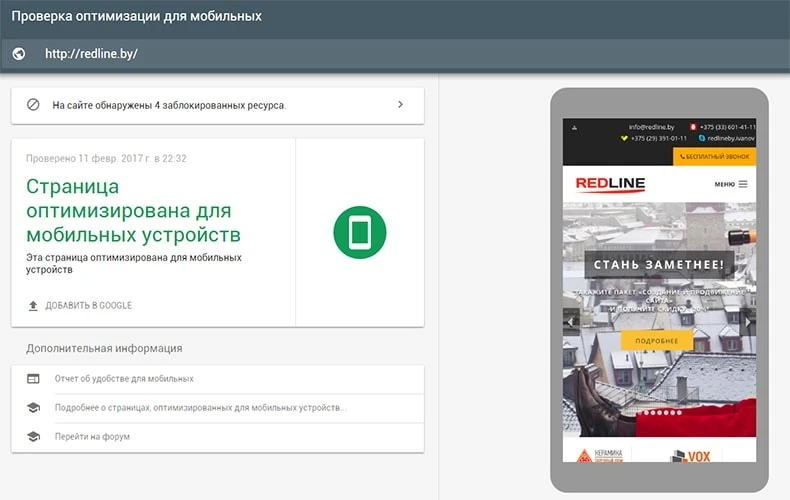
Task: Click the REDLINE logo in preview
Action: pyautogui.click(x=610, y=184)
